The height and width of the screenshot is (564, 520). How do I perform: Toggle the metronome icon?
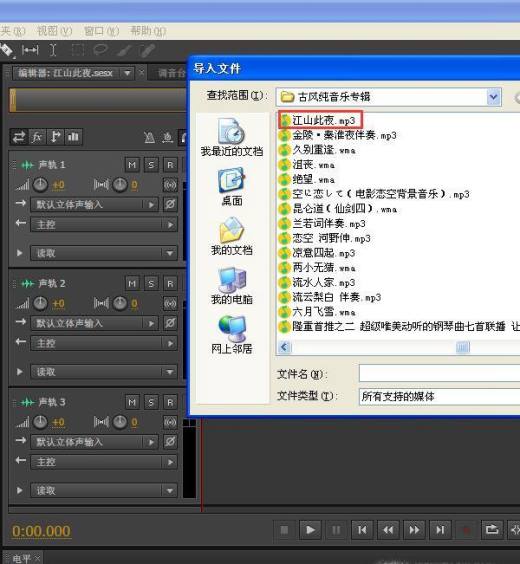click(x=149, y=137)
